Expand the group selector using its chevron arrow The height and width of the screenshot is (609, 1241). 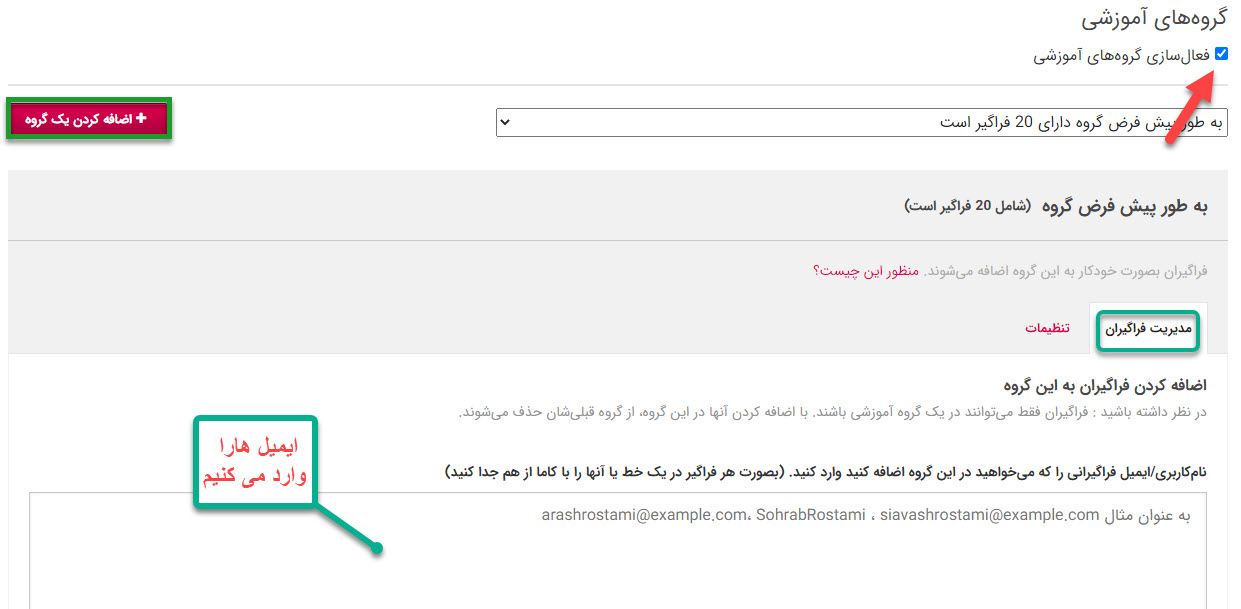click(505, 122)
